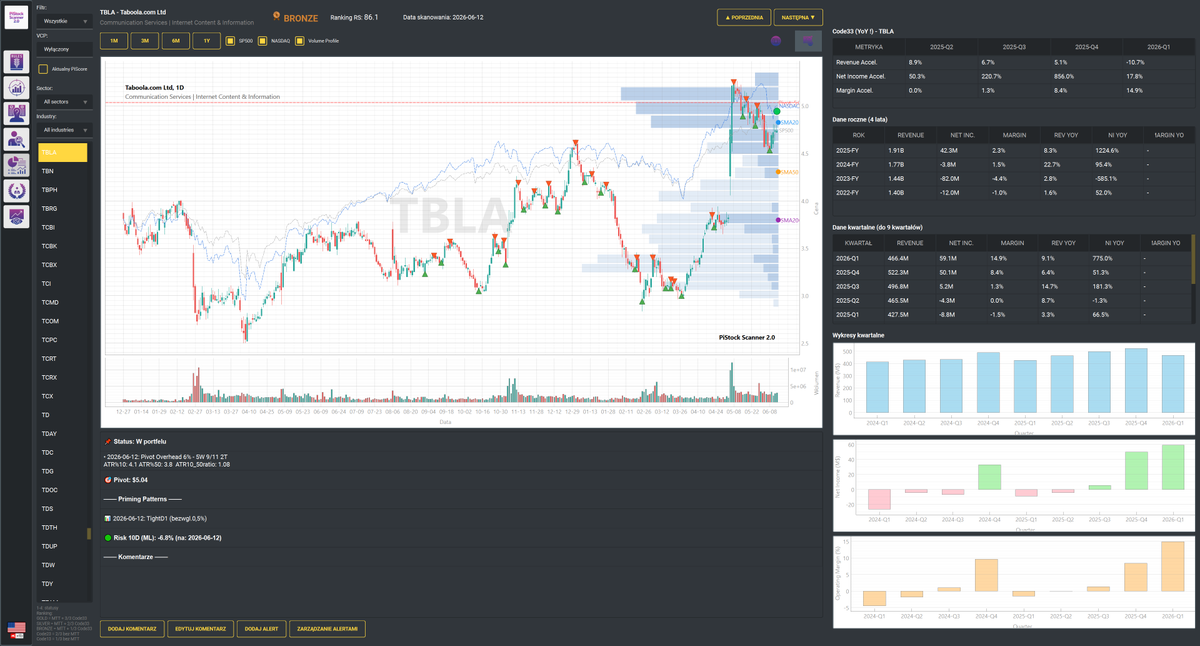Click the BRONZE medal badge icon
The height and width of the screenshot is (646, 1200).
276,18
